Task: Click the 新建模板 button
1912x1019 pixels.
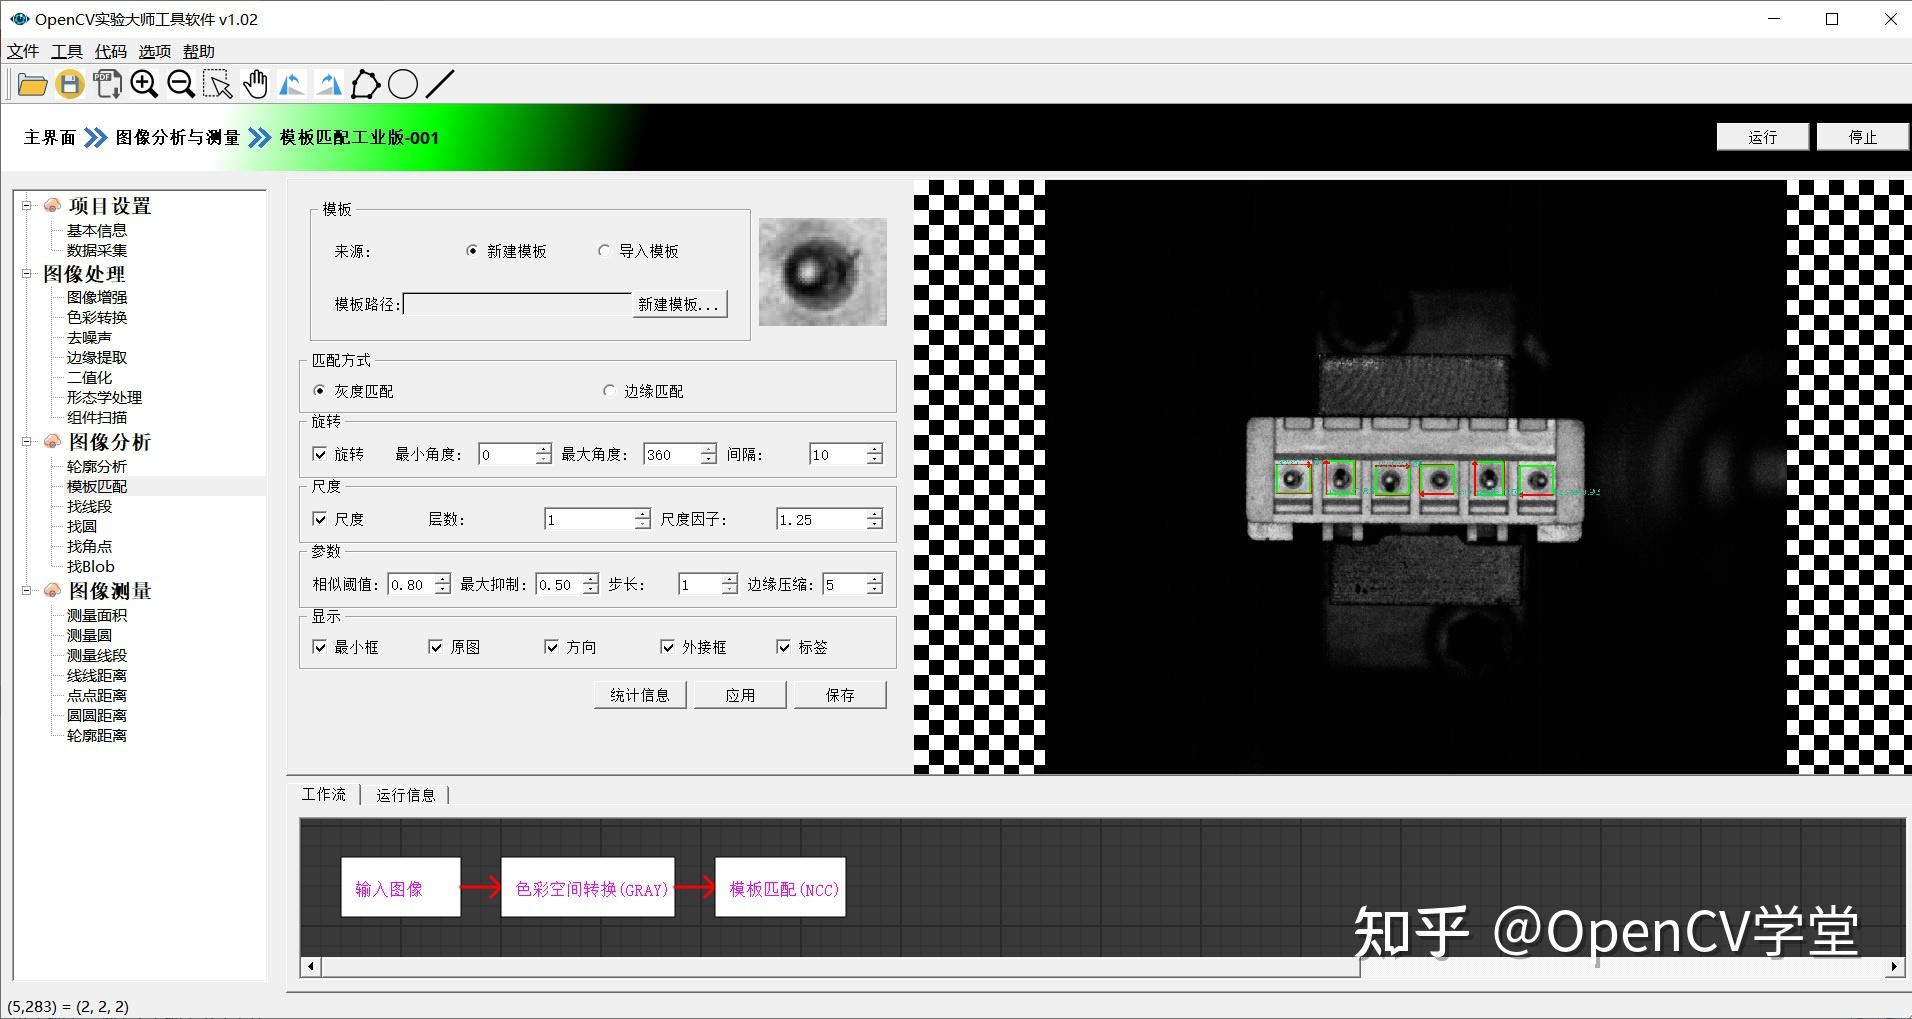Action: (678, 304)
